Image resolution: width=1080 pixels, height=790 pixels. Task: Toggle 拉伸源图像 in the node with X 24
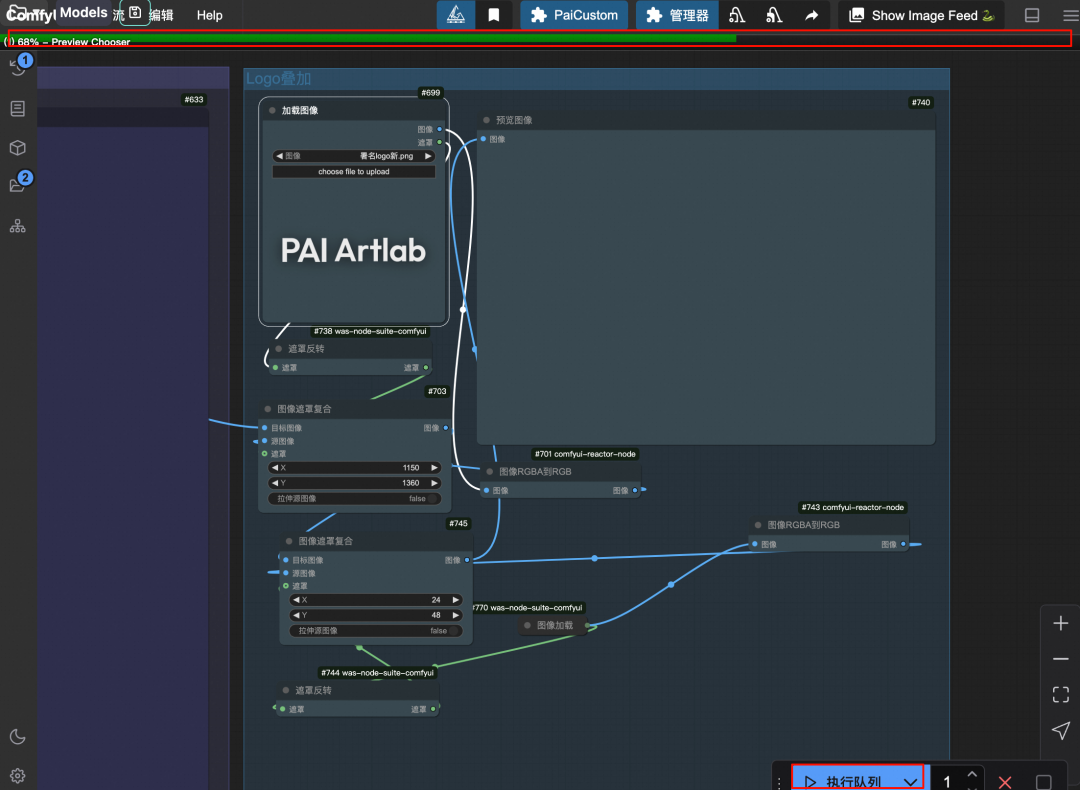(375, 631)
